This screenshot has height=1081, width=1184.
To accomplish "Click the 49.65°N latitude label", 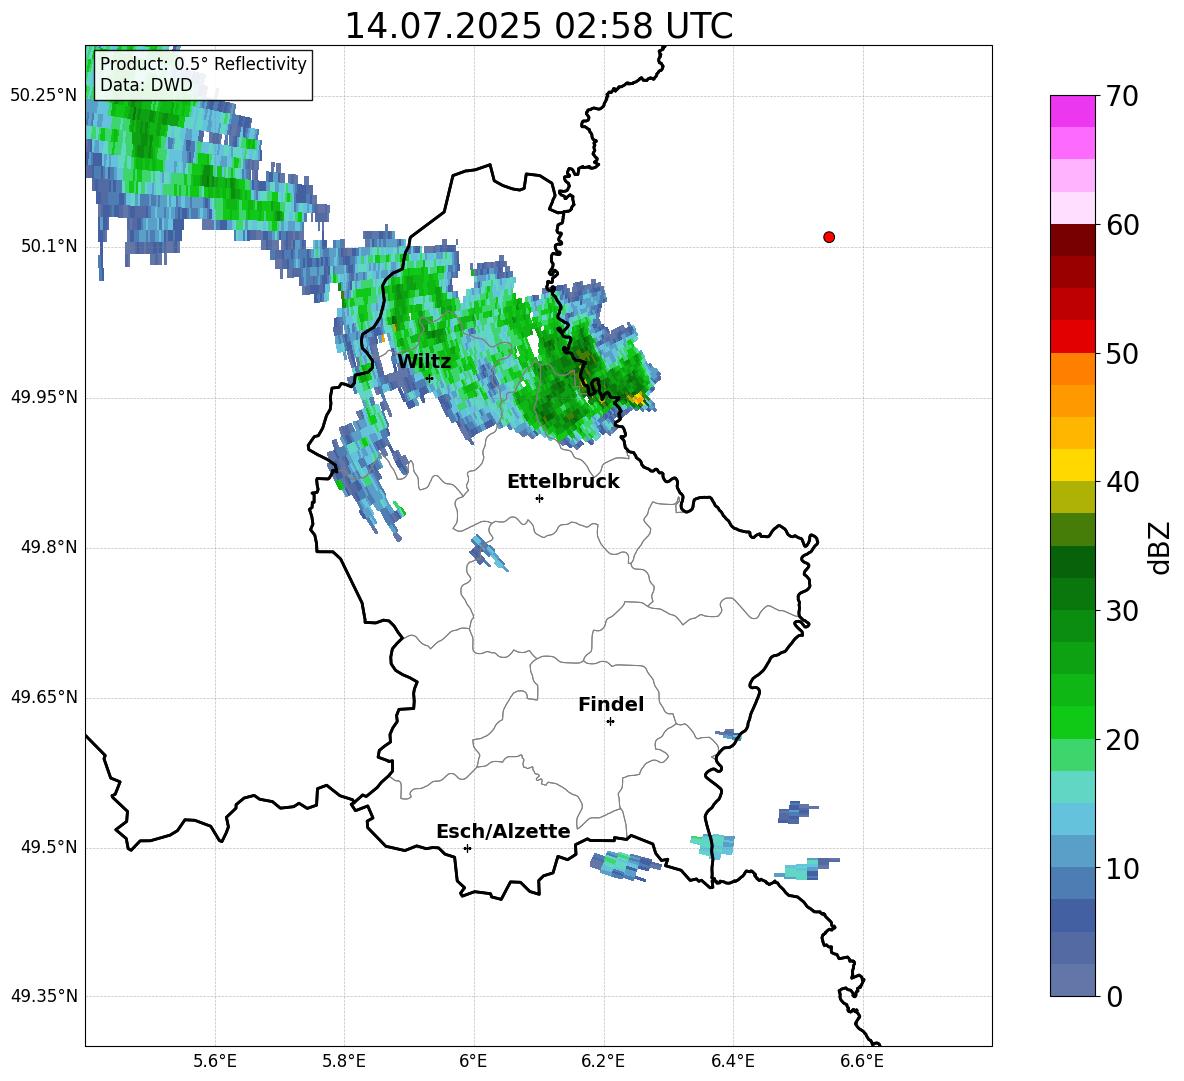I will (44, 697).
